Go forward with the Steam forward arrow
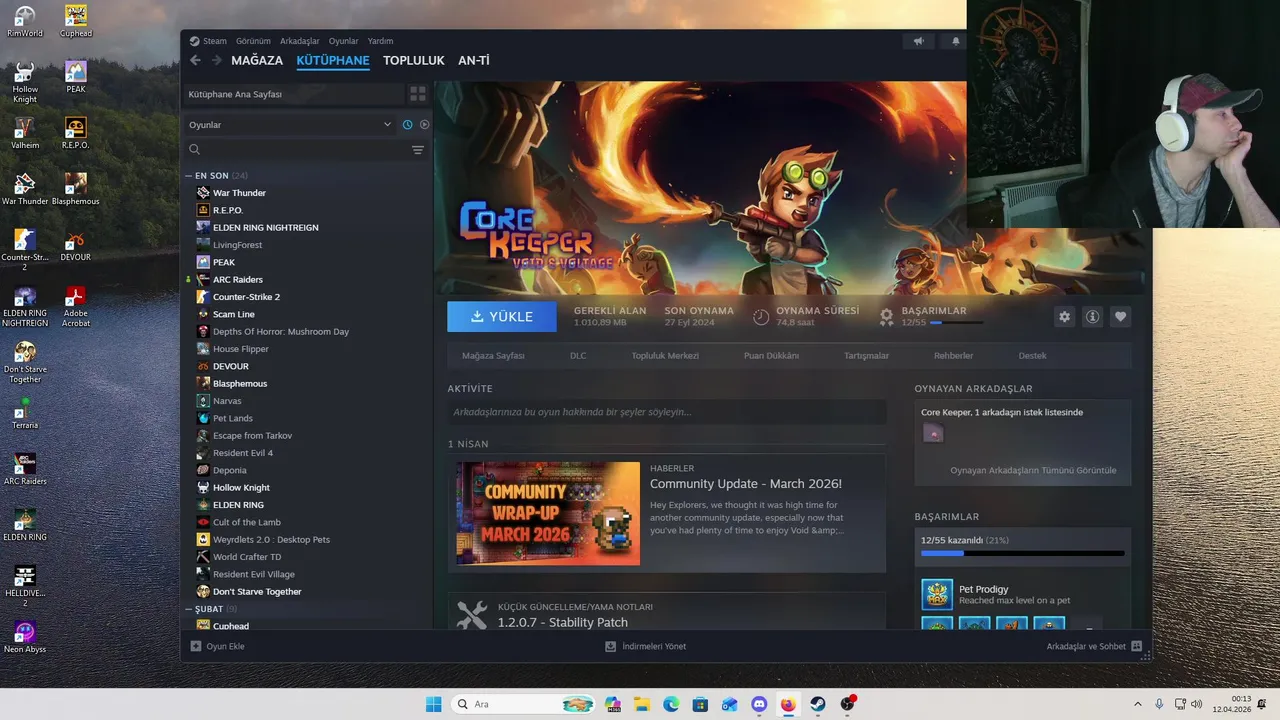1280x720 pixels. point(216,61)
